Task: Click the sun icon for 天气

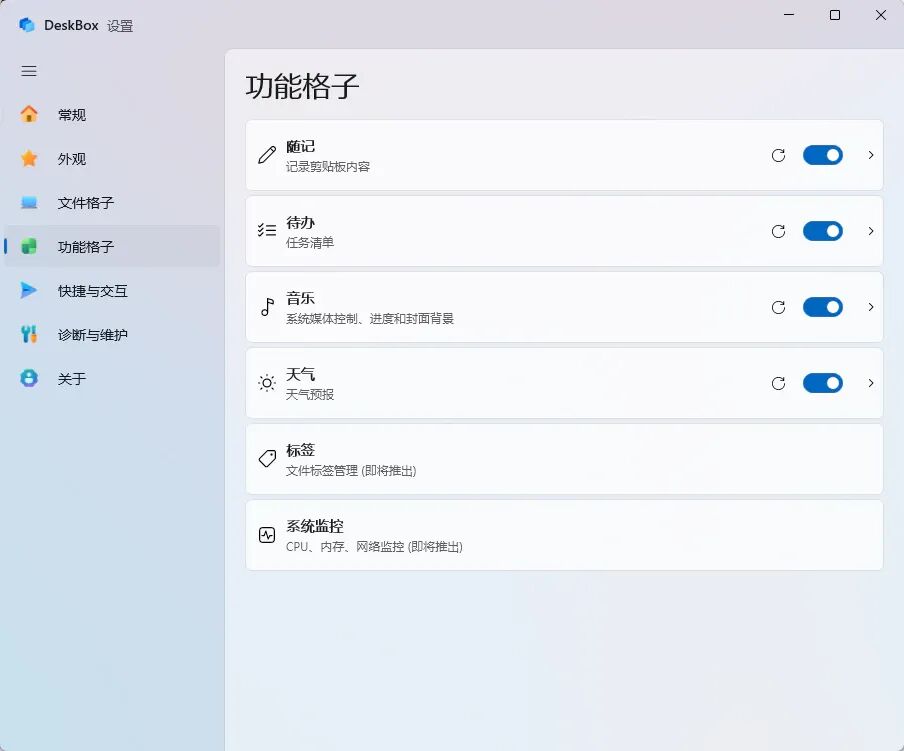Action: coord(267,383)
